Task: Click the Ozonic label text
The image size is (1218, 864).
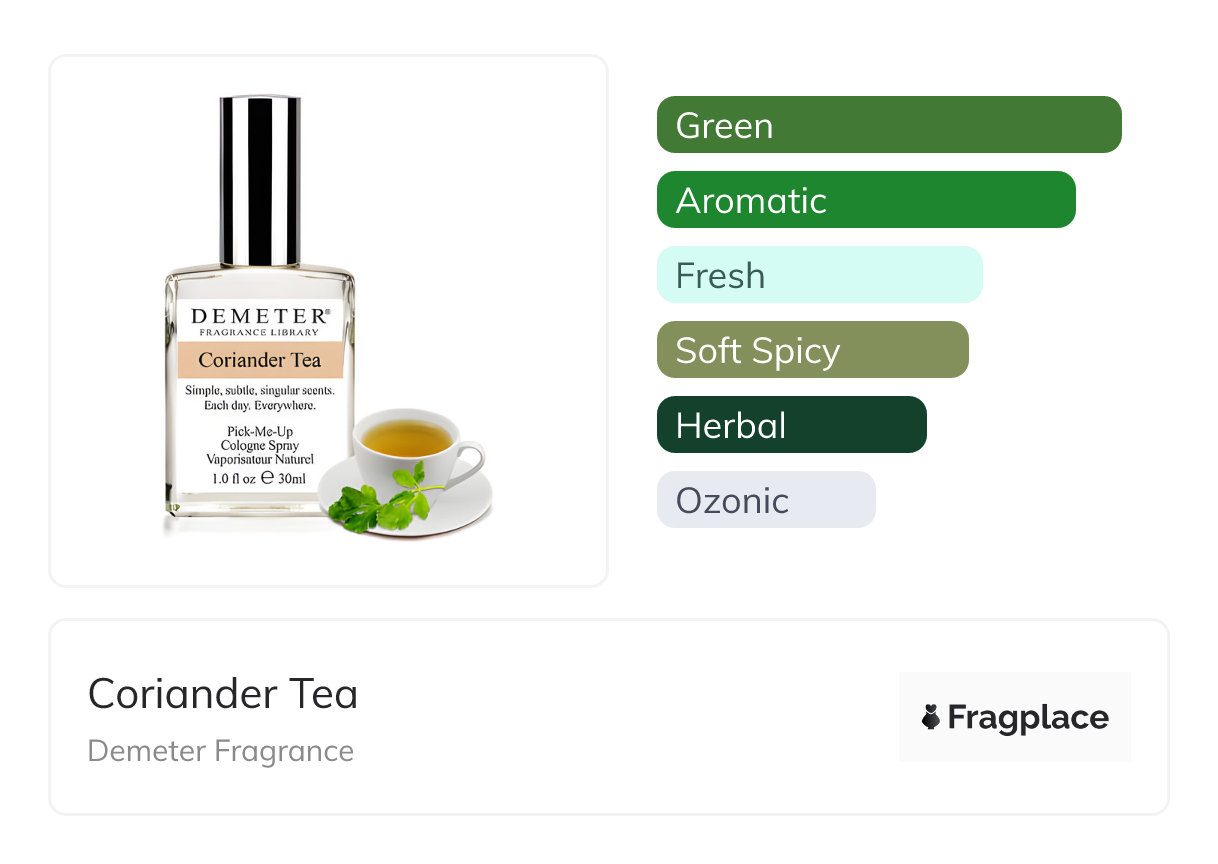Action: pos(732,501)
